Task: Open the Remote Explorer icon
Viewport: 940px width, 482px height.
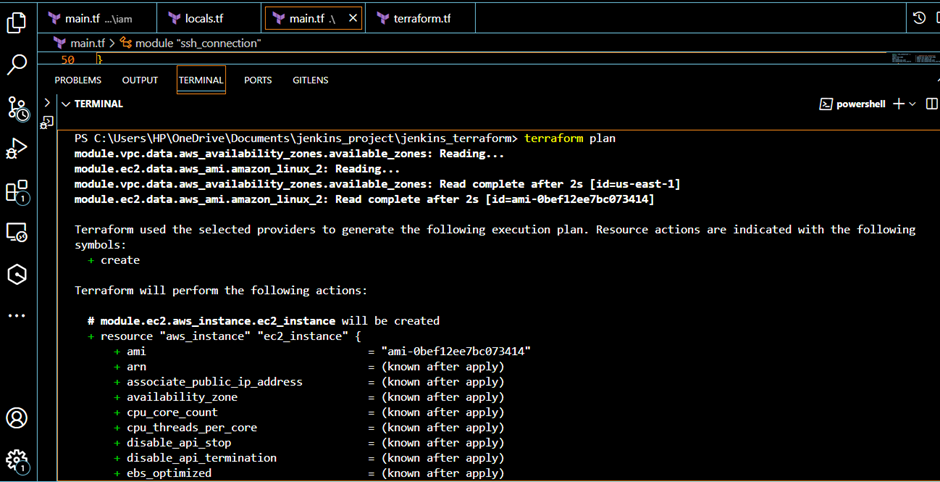Action: click(17, 232)
